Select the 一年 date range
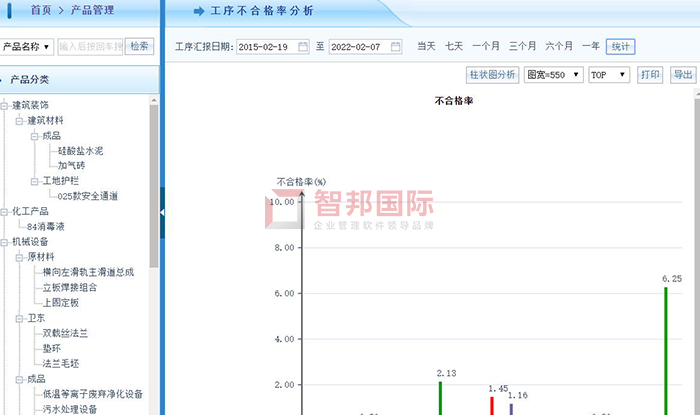700x415 pixels. 591,46
